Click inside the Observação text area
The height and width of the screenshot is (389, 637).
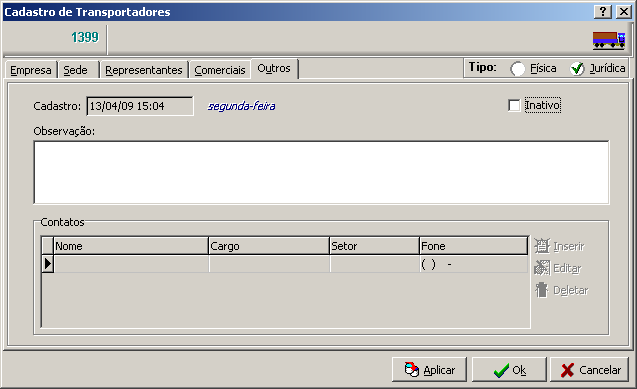(321, 172)
